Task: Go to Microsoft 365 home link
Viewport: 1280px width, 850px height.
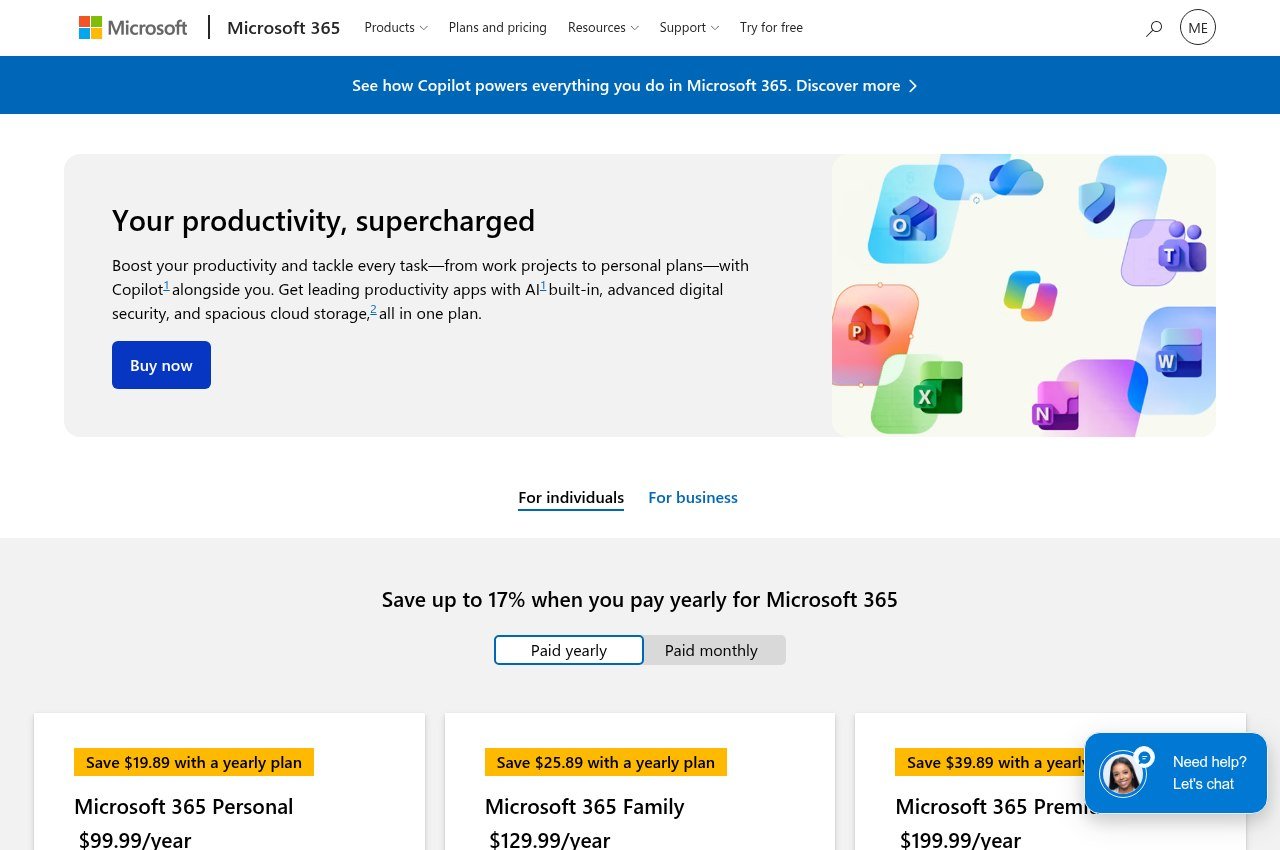Action: click(283, 28)
